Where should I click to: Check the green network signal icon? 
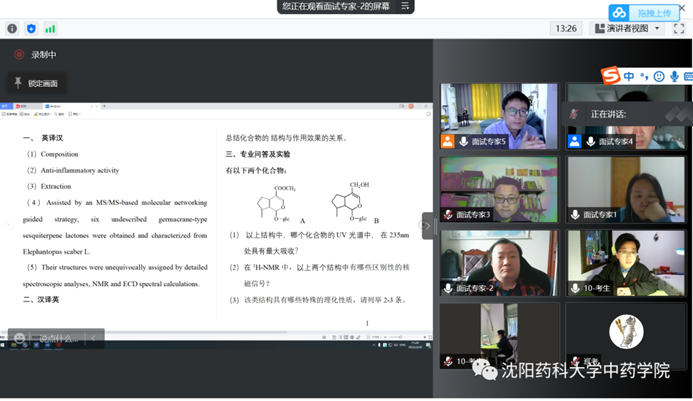[x=50, y=29]
